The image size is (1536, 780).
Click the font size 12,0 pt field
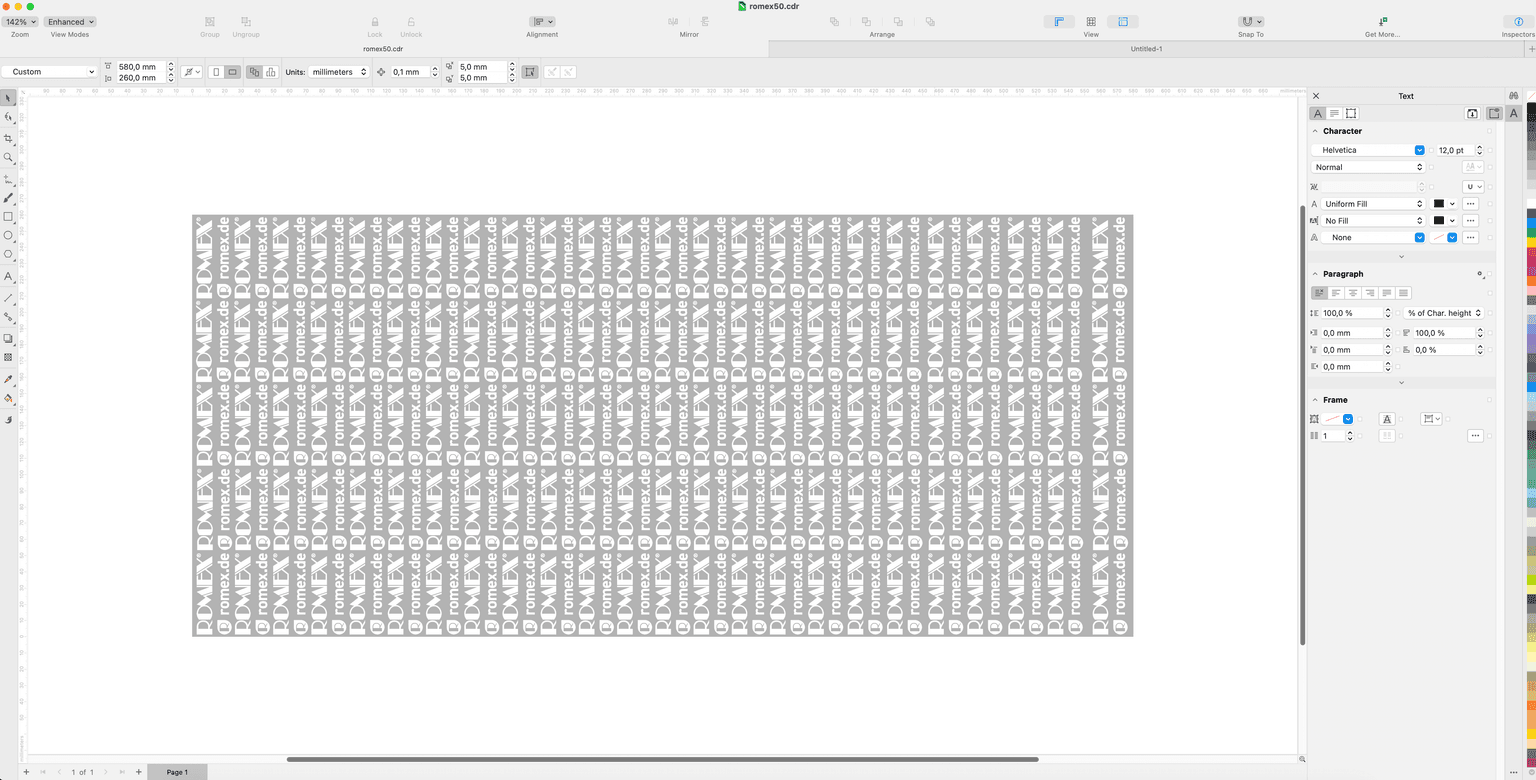point(1455,150)
